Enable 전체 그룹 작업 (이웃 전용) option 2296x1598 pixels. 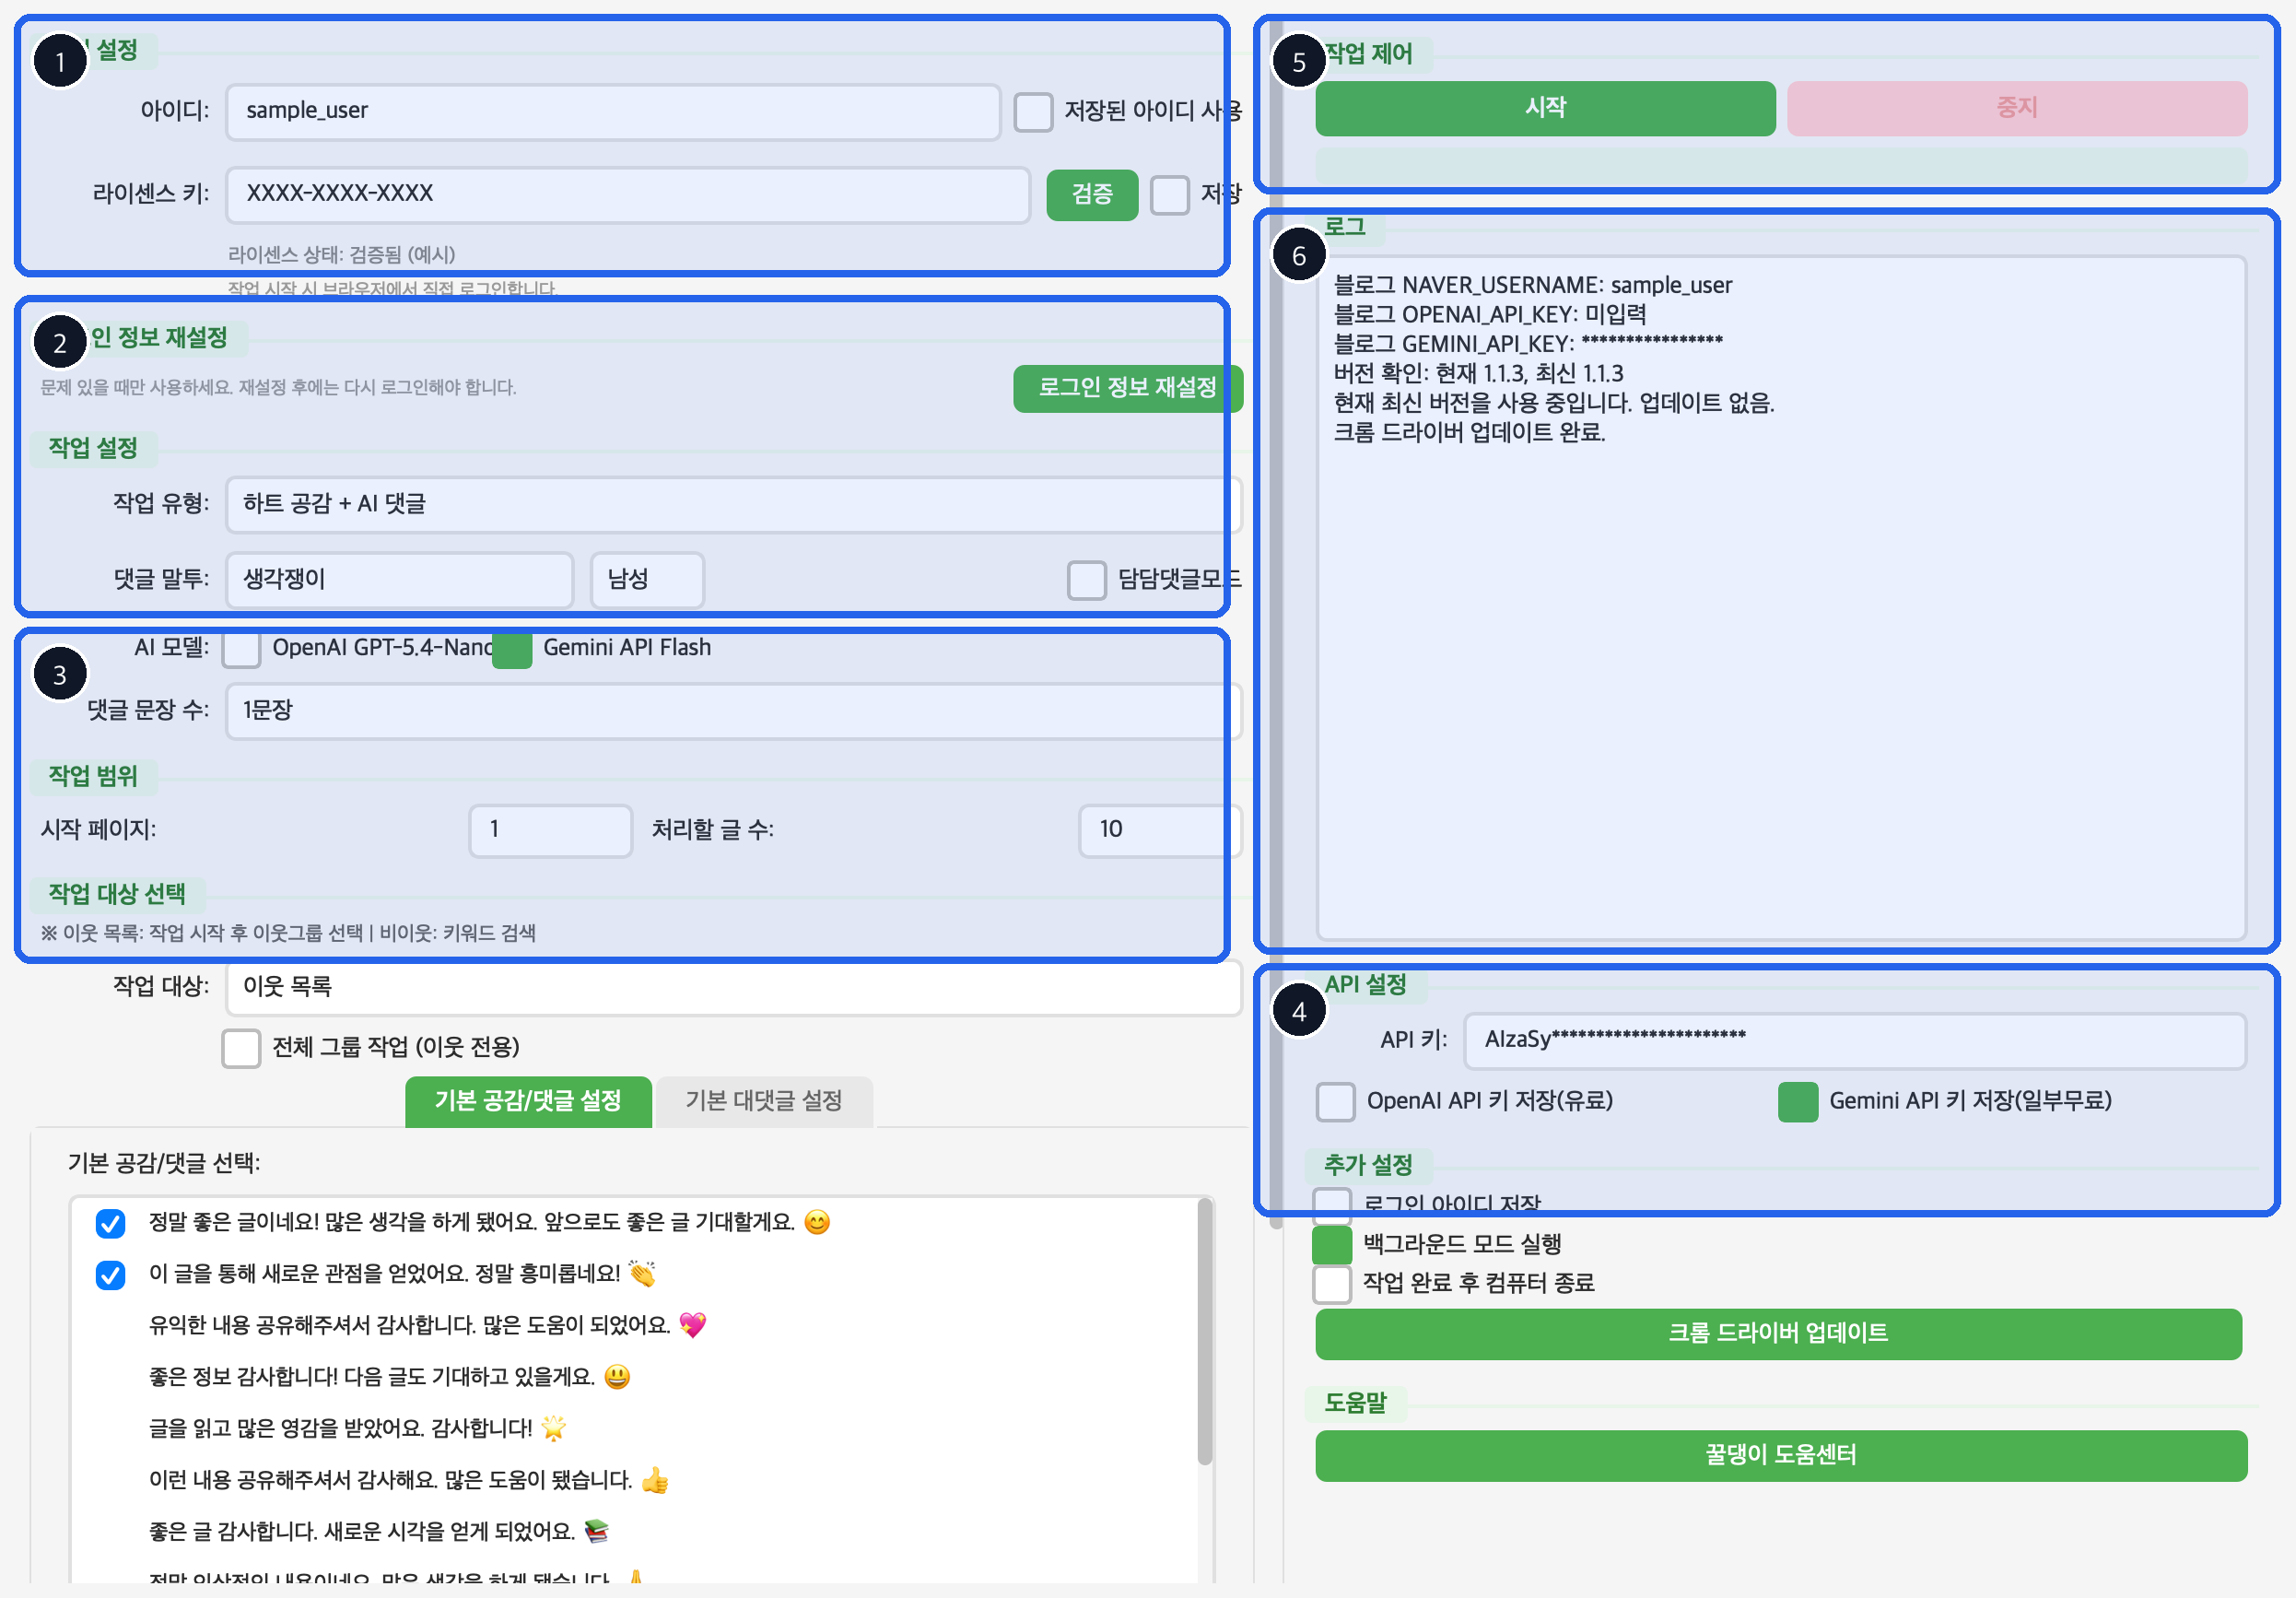point(240,1048)
